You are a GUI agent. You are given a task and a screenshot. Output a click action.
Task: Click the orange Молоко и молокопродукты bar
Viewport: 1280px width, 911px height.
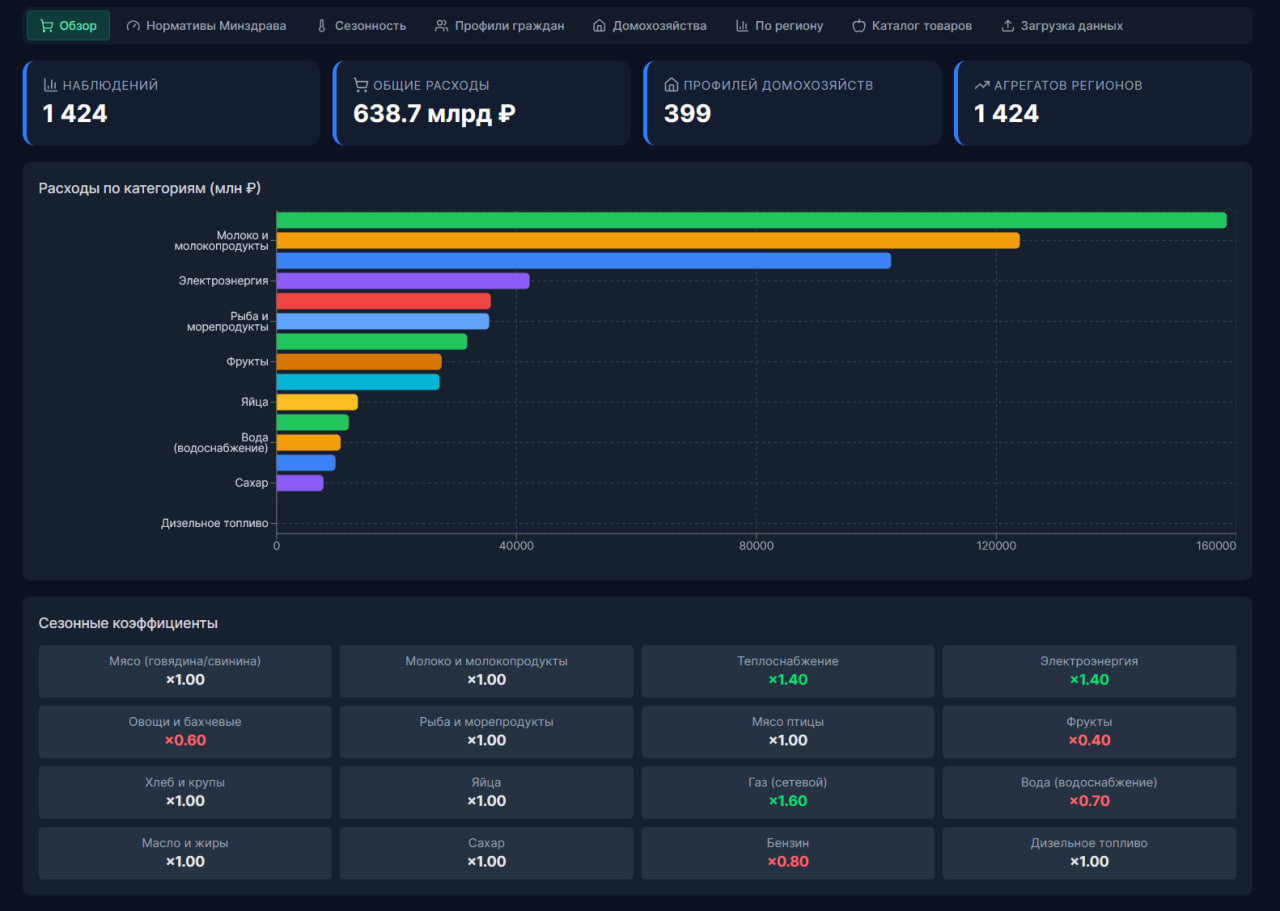[x=648, y=240]
